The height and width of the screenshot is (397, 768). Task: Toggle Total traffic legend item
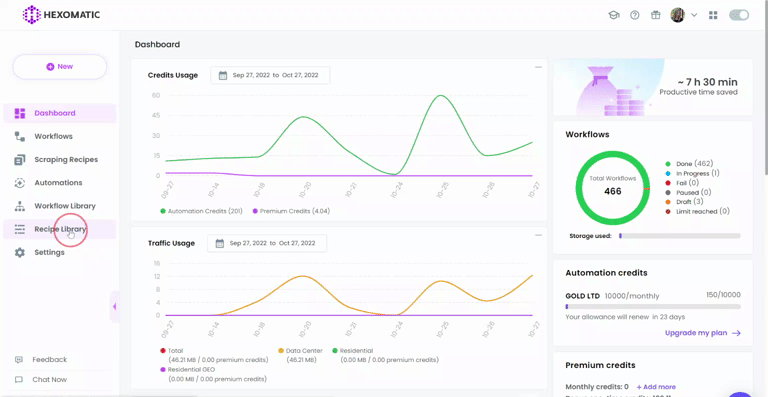click(214, 355)
